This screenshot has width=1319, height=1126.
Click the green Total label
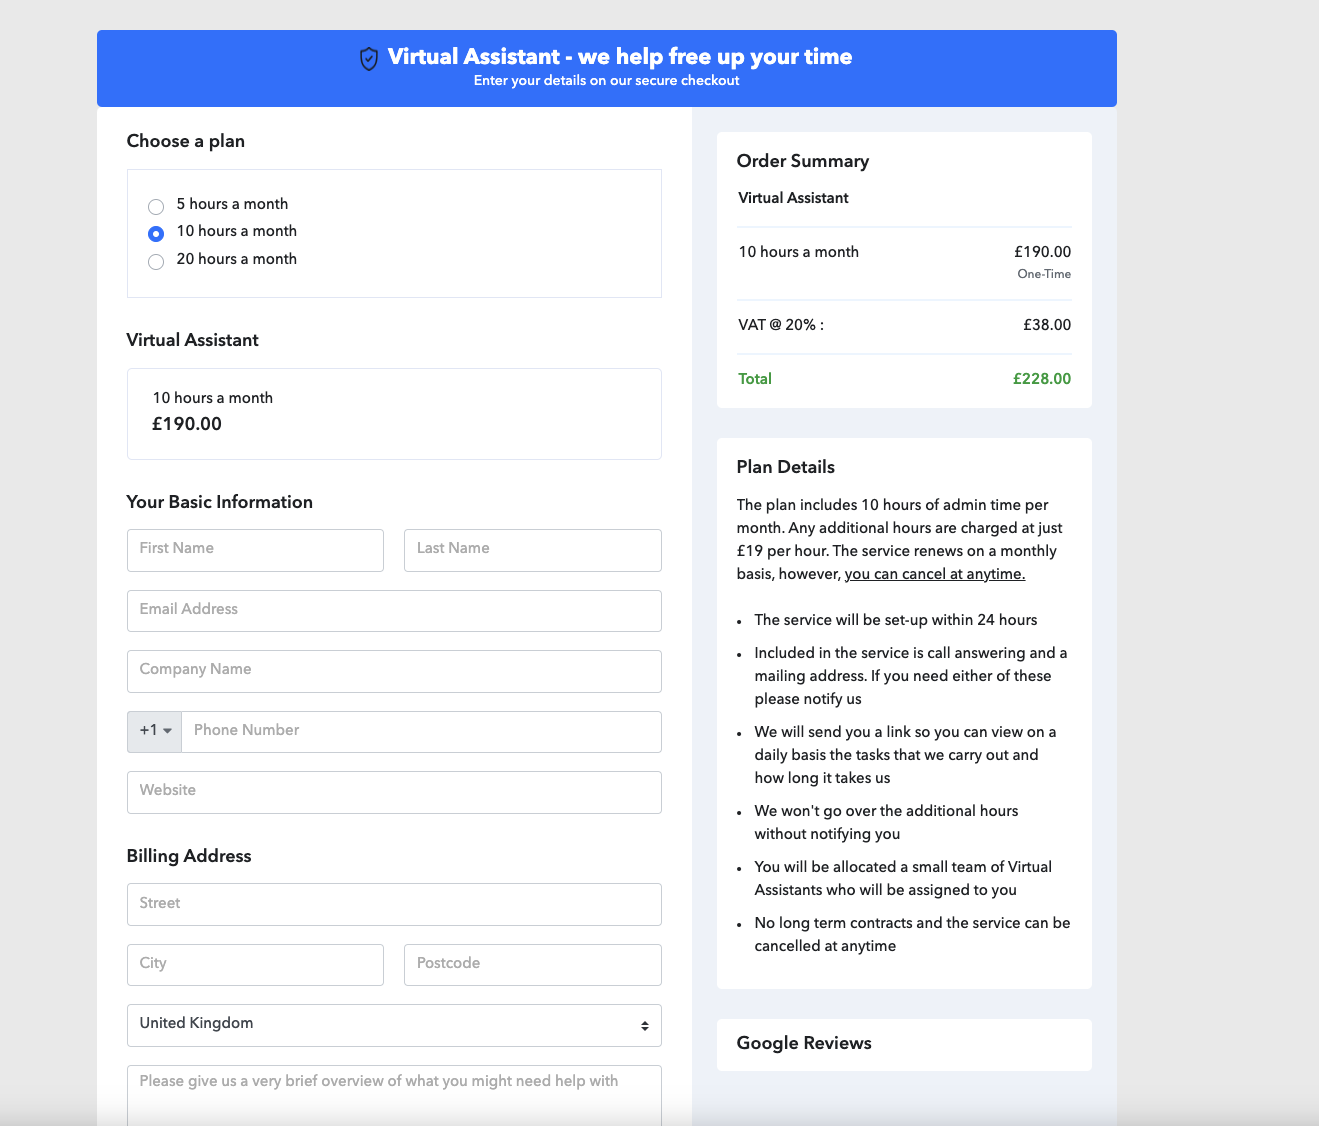(755, 379)
